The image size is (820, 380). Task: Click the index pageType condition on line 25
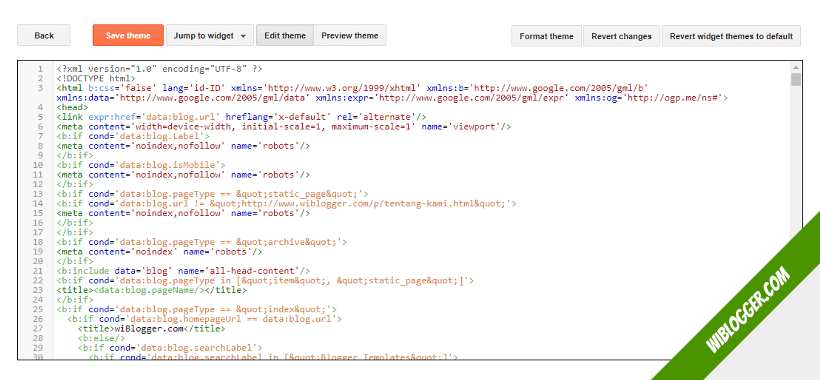(x=197, y=309)
